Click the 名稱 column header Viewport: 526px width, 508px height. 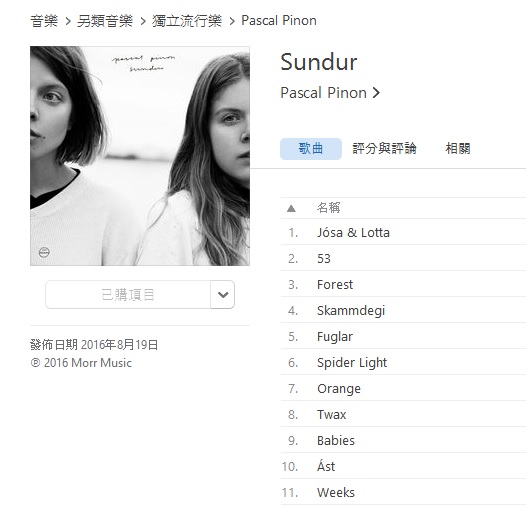click(328, 208)
